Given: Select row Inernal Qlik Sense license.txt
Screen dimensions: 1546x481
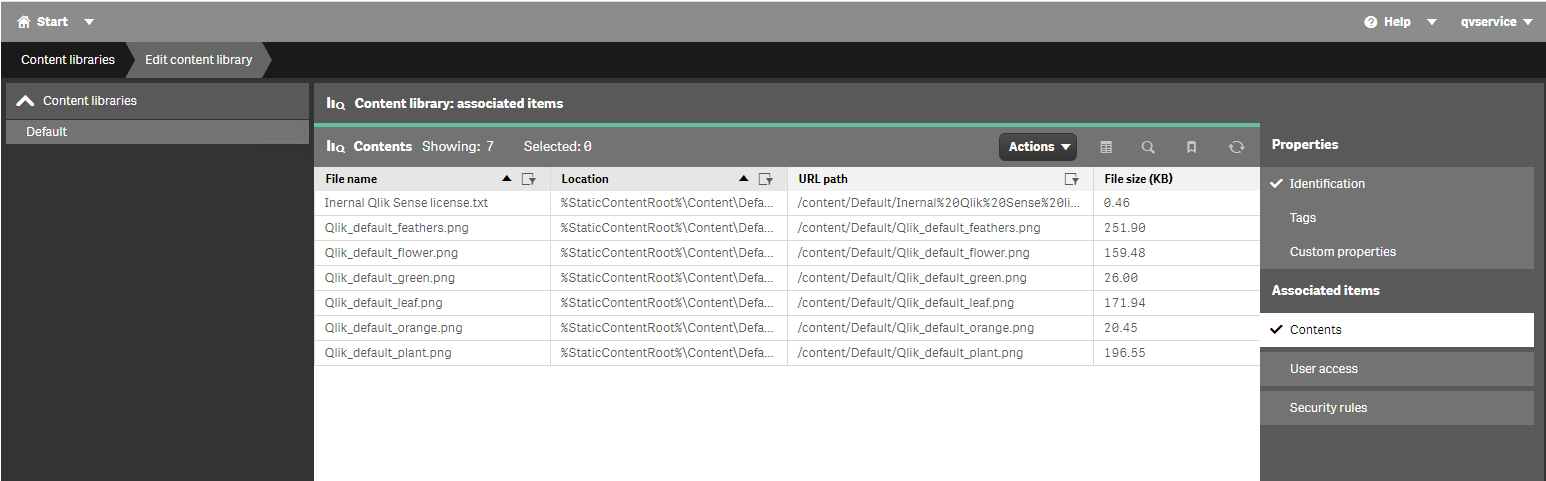Looking at the screenshot, I should [786, 203].
